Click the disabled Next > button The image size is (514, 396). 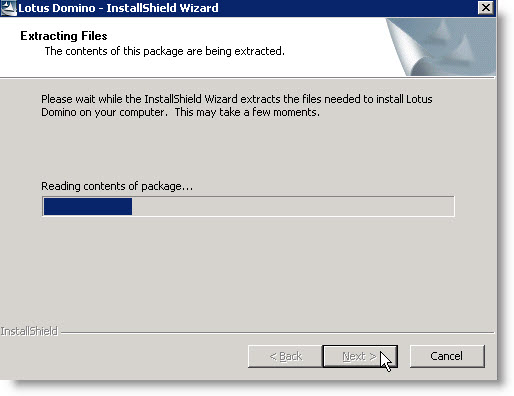pos(360,356)
